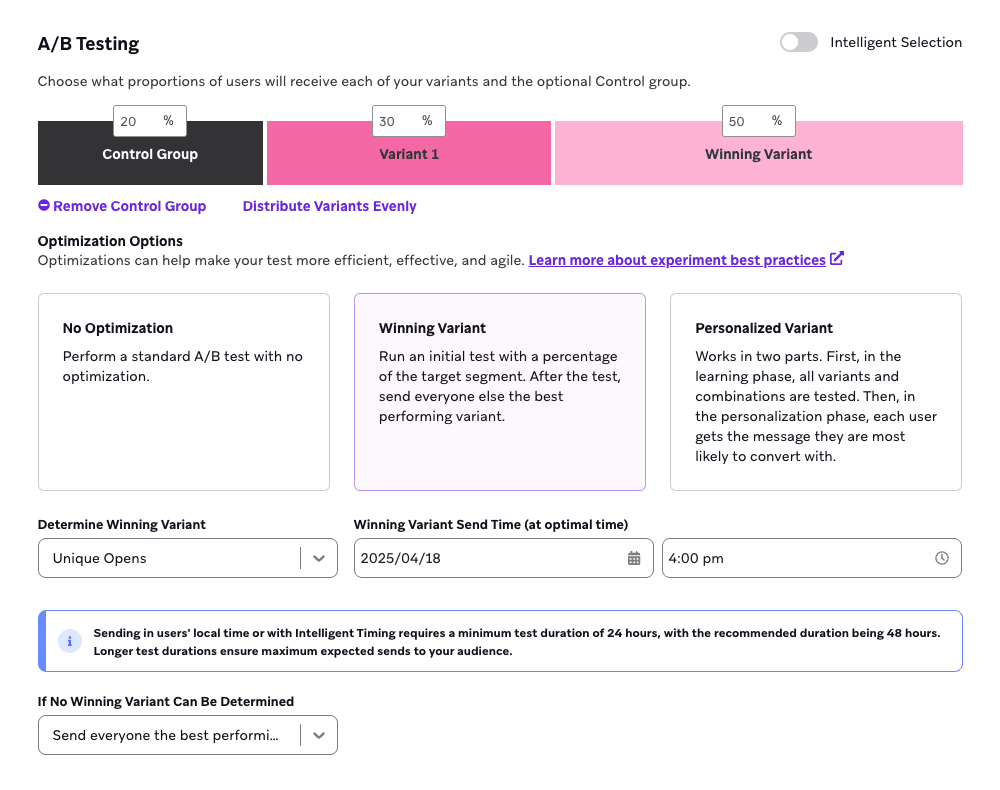Click the Variant 1 percentage field
This screenshot has width=1000, height=790.
click(x=397, y=121)
